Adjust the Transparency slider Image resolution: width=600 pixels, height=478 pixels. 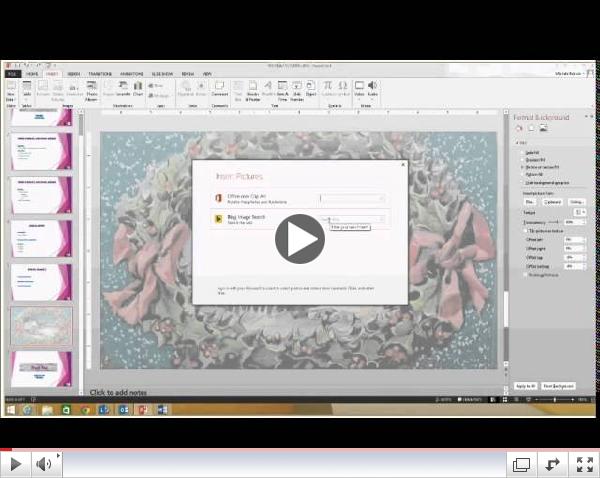553,222
